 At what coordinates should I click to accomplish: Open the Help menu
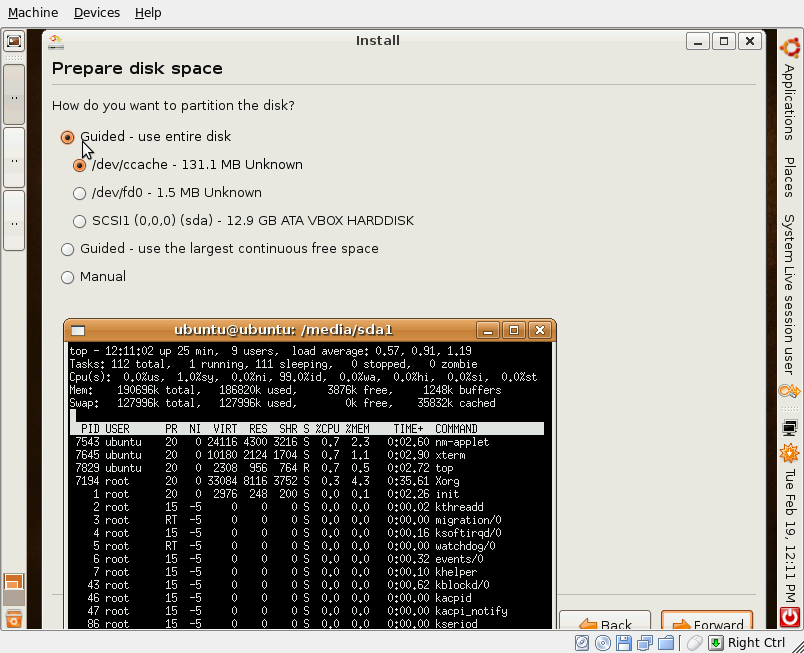148,12
